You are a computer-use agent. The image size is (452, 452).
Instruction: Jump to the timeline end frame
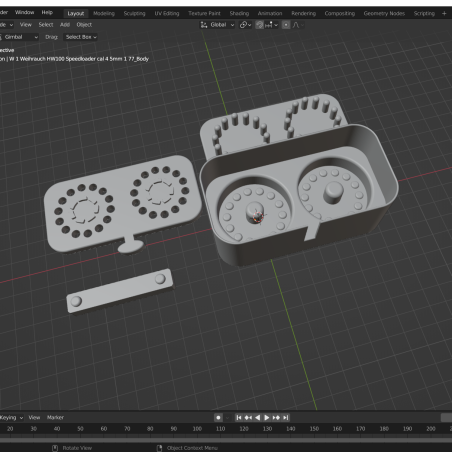(x=285, y=418)
